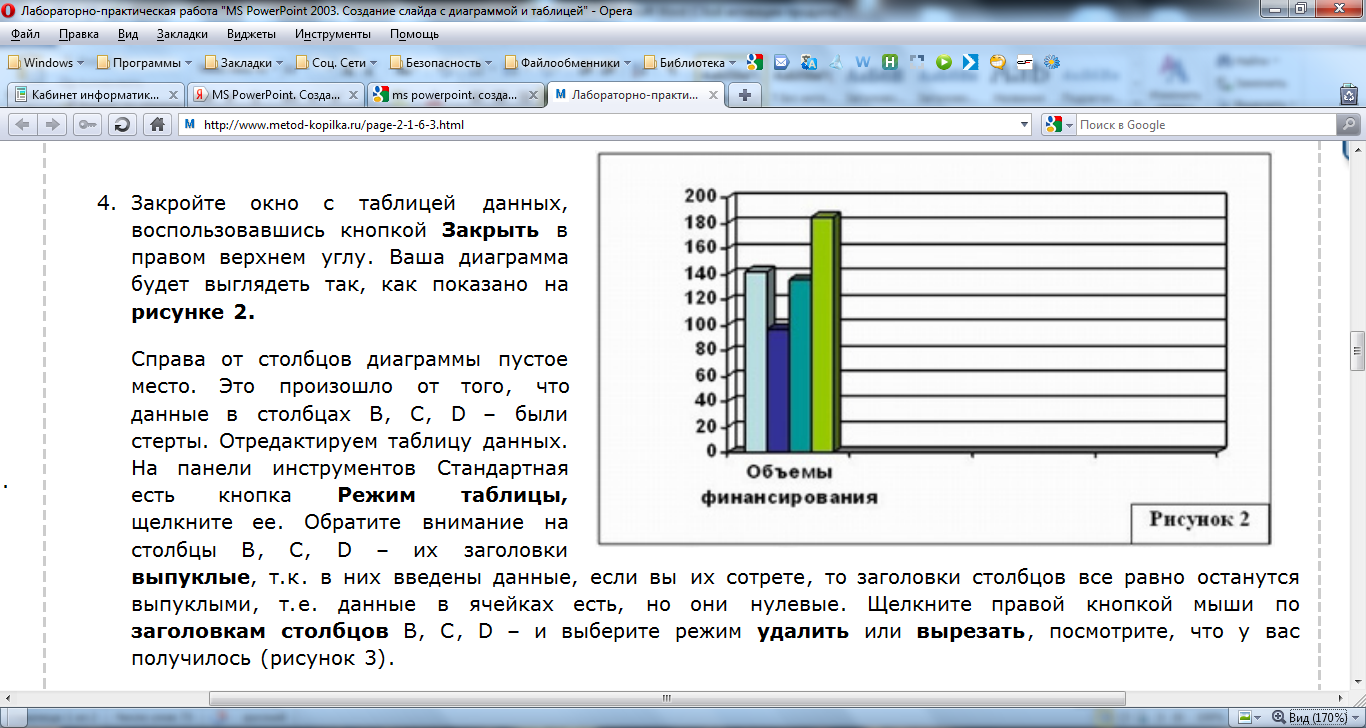Click the Рисунок 2 chart image
This screenshot has height=728, width=1366.
click(x=934, y=348)
